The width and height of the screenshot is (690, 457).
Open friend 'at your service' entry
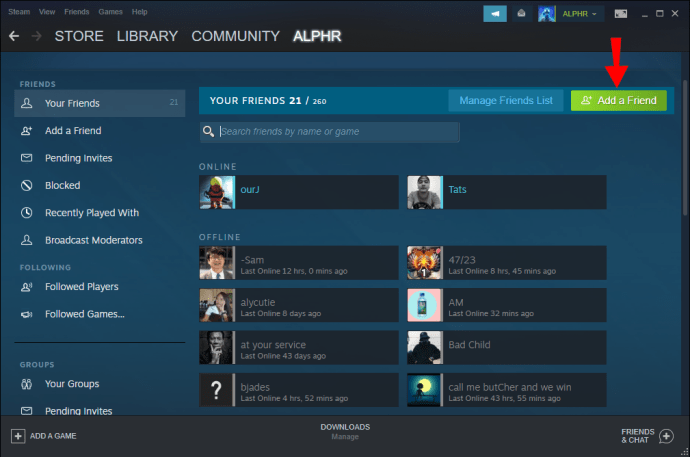tap(299, 347)
